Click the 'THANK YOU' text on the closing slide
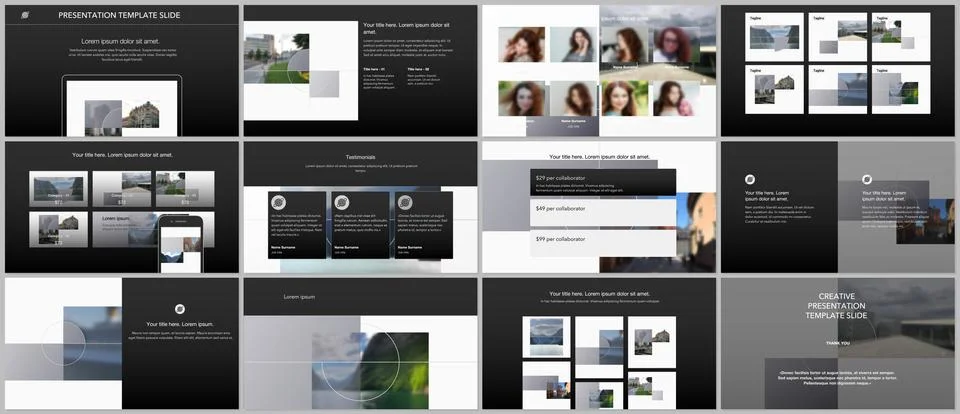The height and width of the screenshot is (414, 960). (x=838, y=343)
